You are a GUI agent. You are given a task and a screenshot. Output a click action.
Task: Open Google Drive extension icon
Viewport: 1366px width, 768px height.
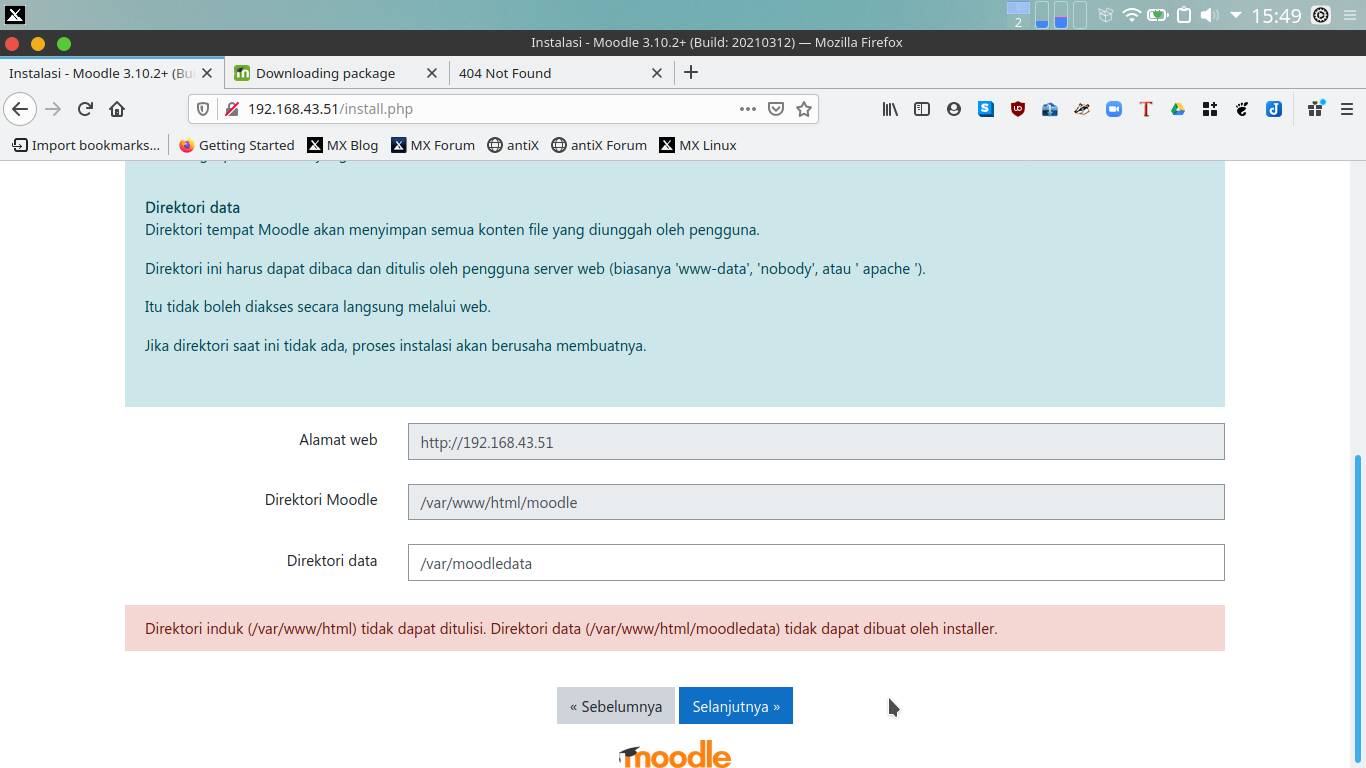point(1178,109)
